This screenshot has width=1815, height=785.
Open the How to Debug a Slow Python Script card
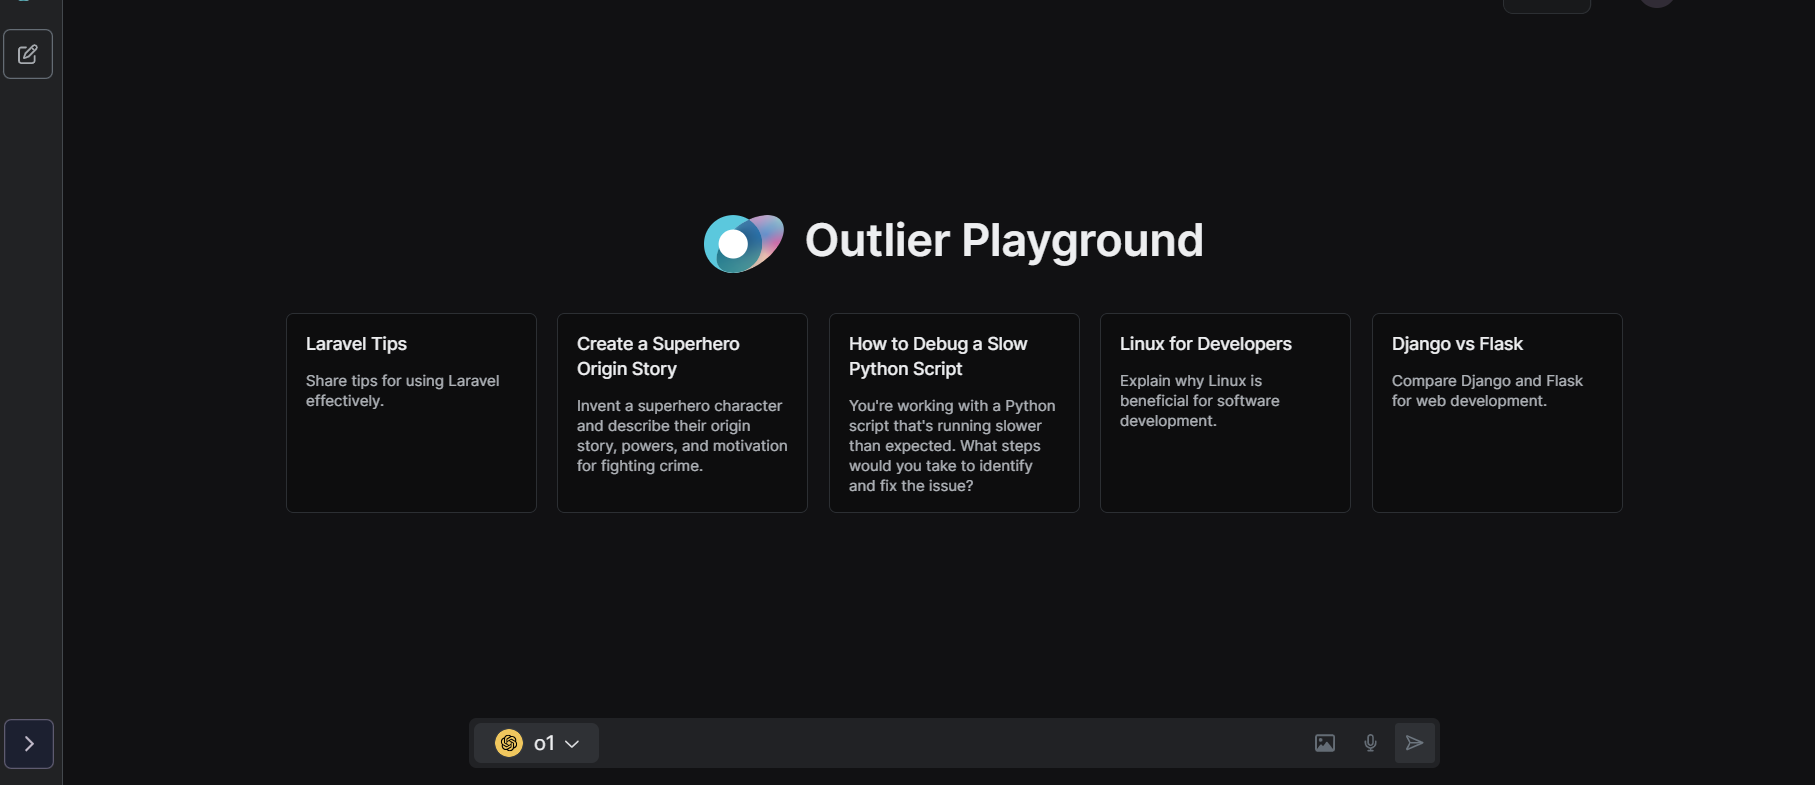coord(954,413)
